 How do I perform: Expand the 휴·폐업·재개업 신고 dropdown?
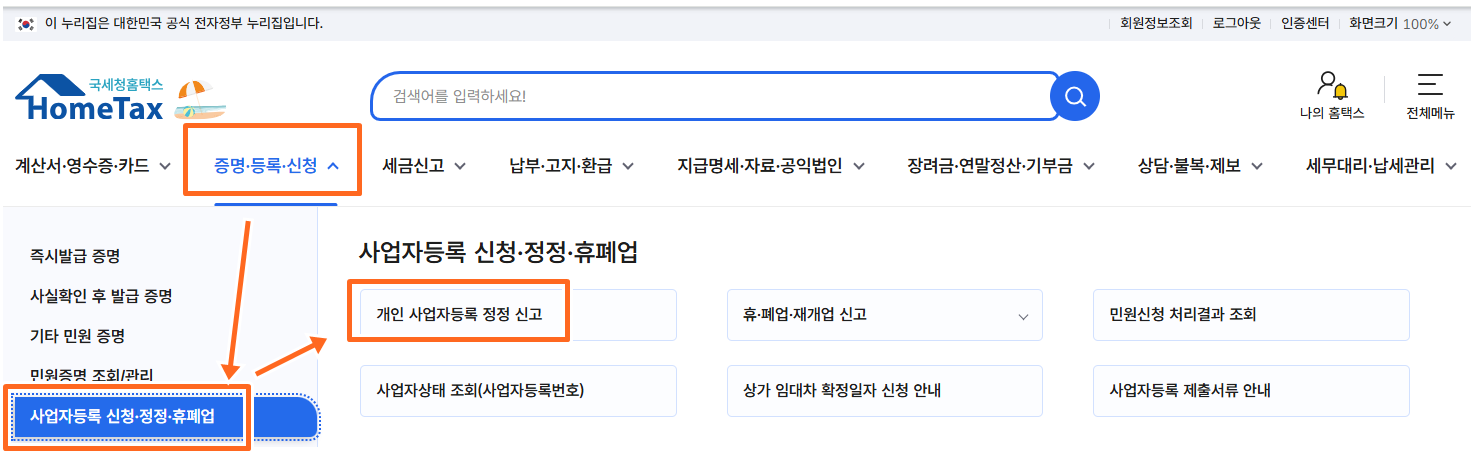click(884, 315)
